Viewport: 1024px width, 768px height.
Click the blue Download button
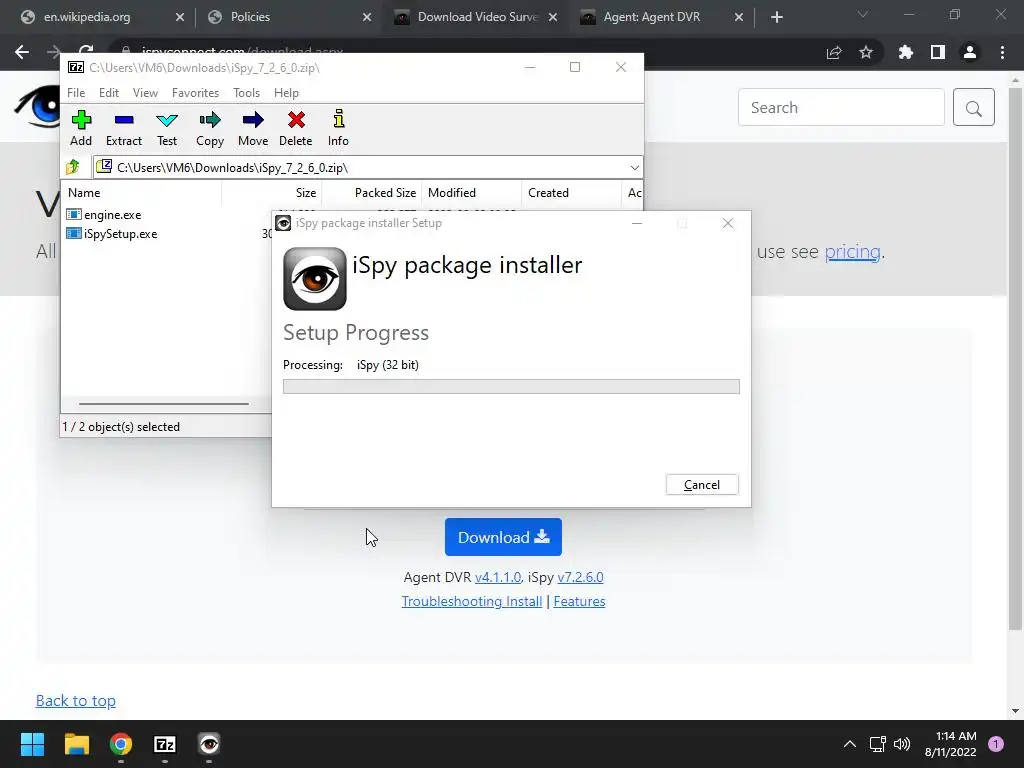503,537
